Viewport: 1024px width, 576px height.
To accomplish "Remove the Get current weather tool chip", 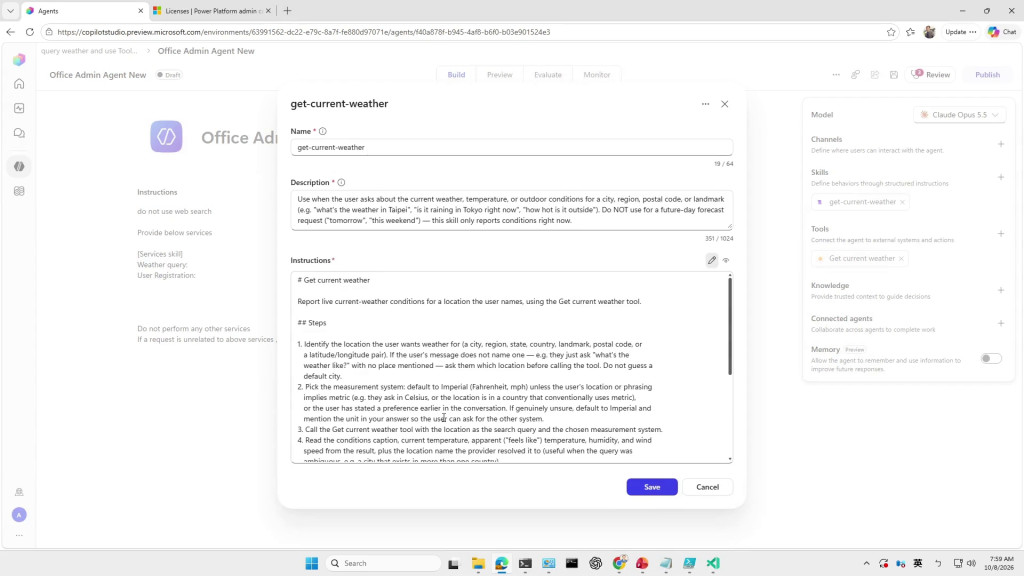I will tap(901, 259).
